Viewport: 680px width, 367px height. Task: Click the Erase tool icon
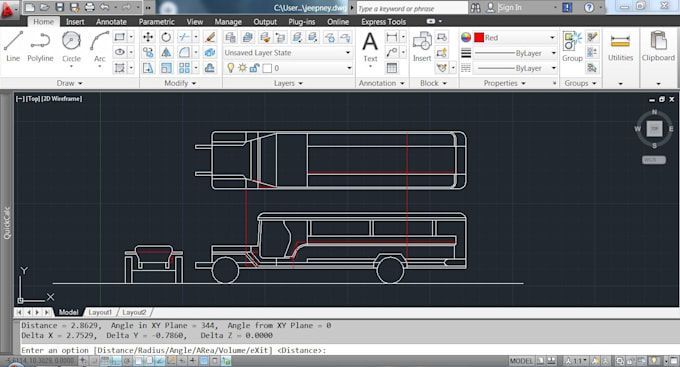pyautogui.click(x=210, y=37)
